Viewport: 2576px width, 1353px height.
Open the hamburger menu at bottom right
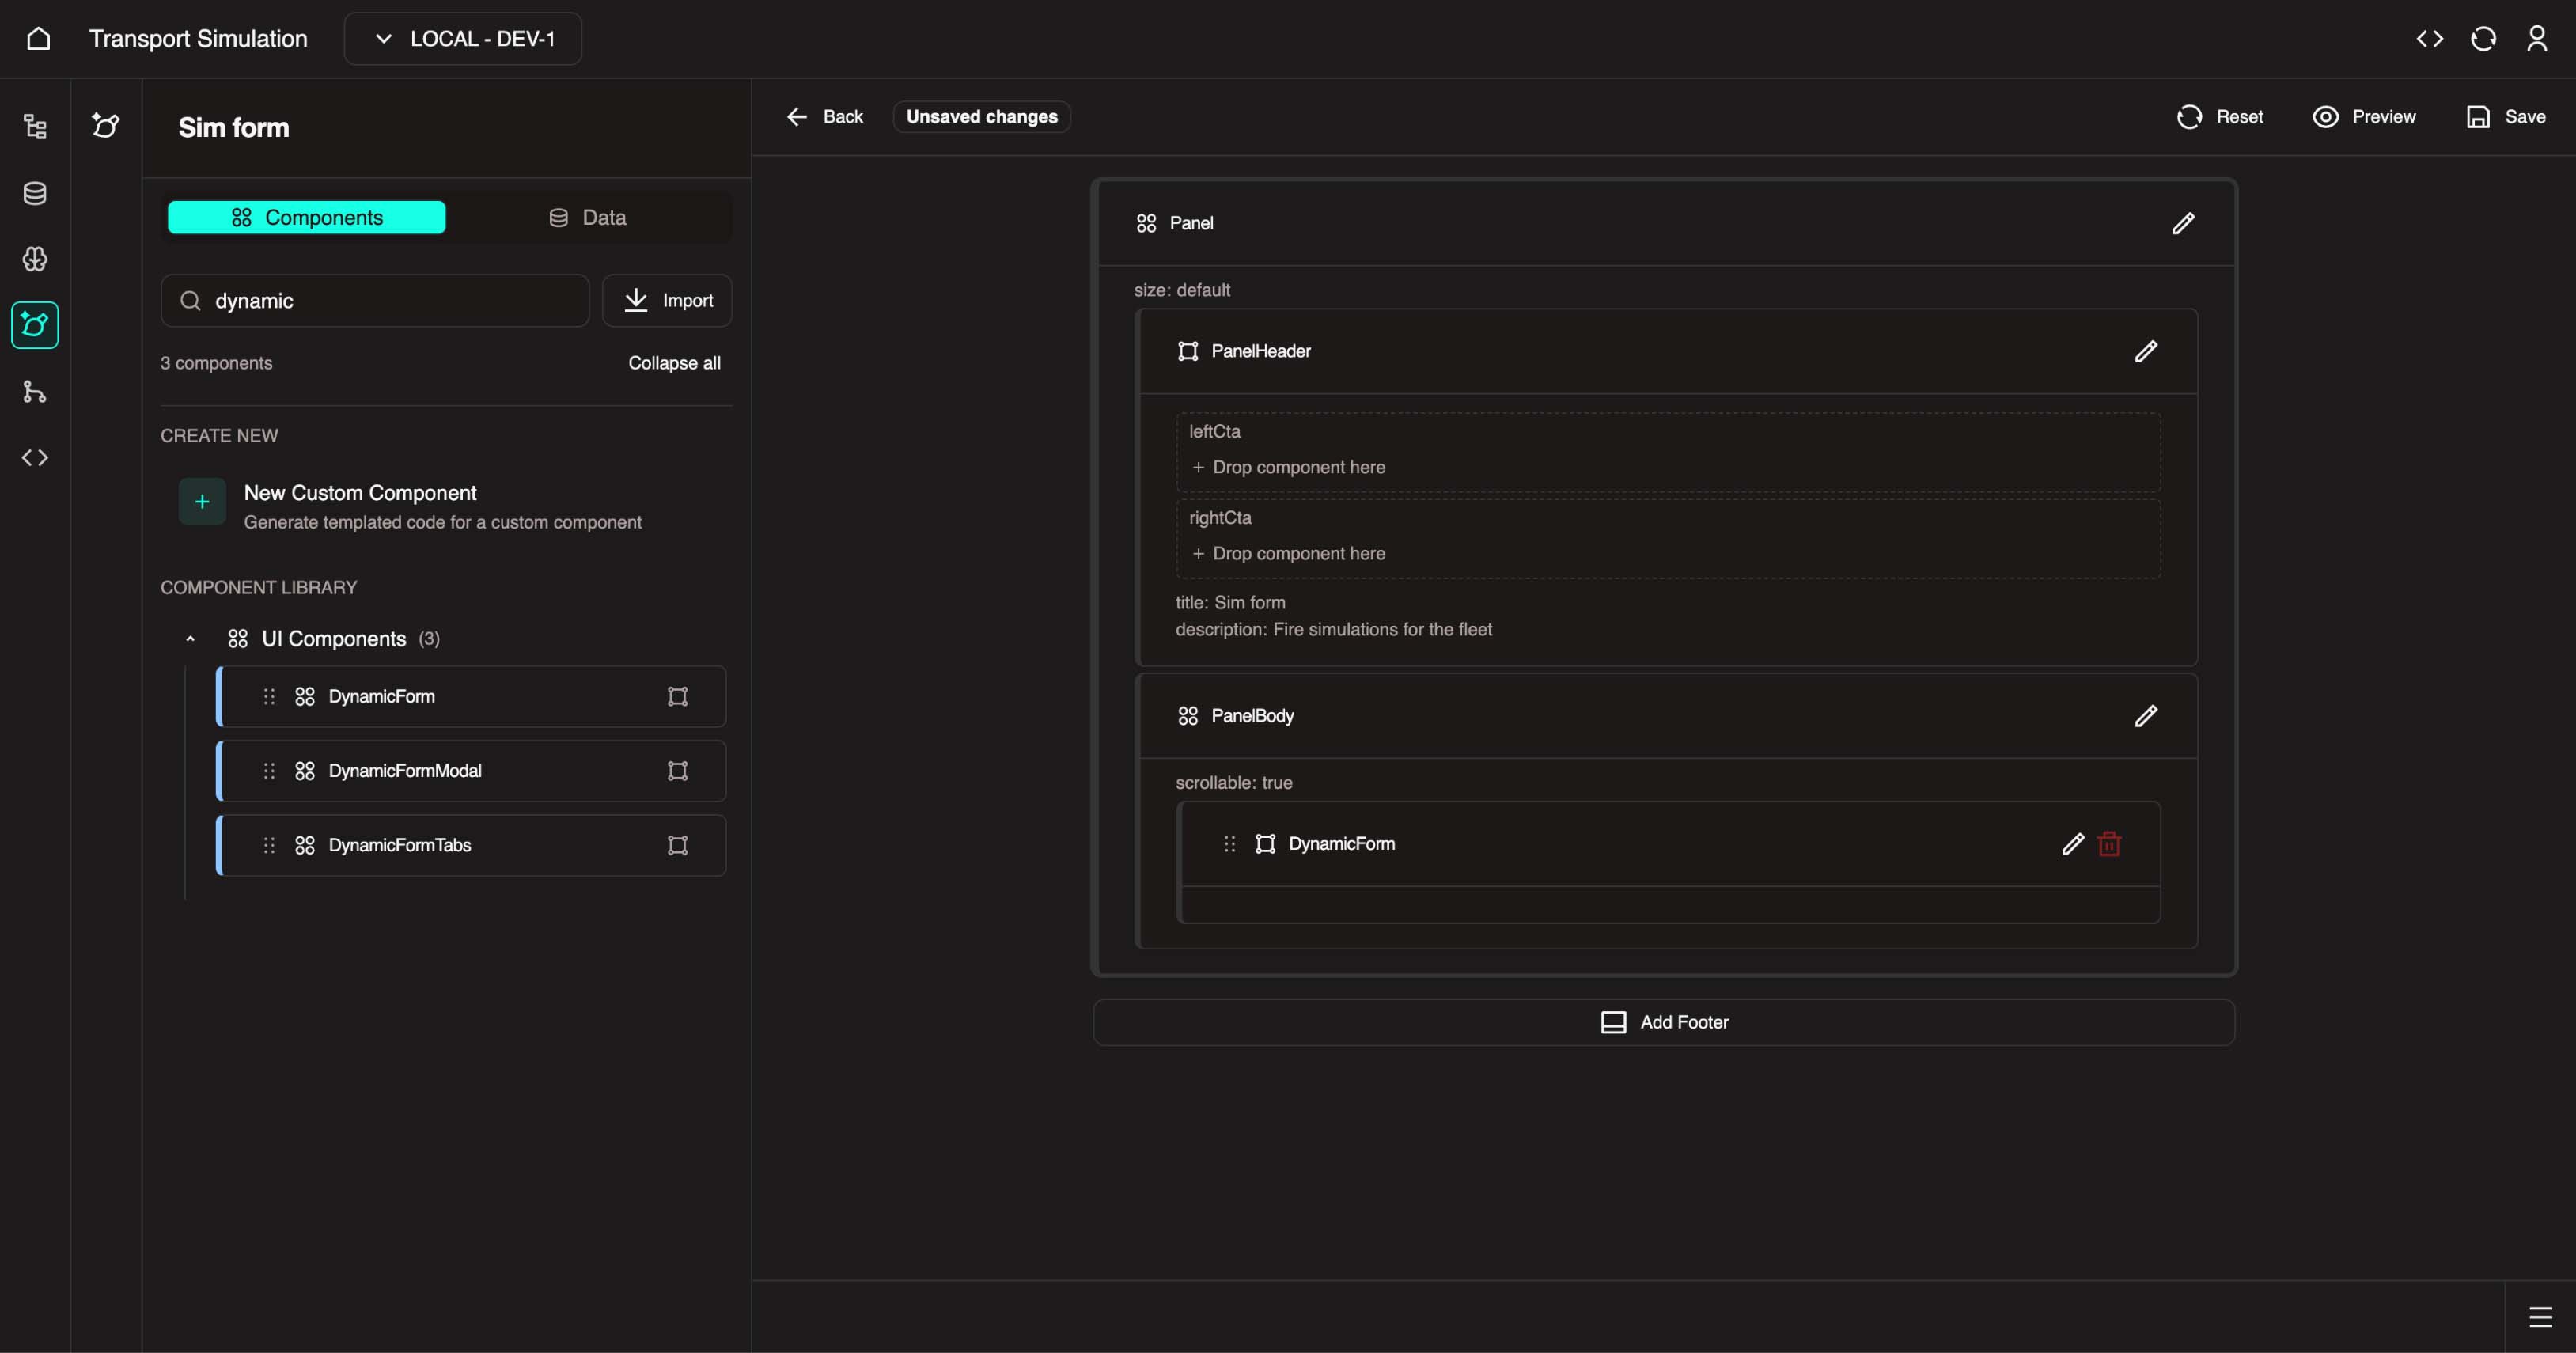point(2540,1316)
